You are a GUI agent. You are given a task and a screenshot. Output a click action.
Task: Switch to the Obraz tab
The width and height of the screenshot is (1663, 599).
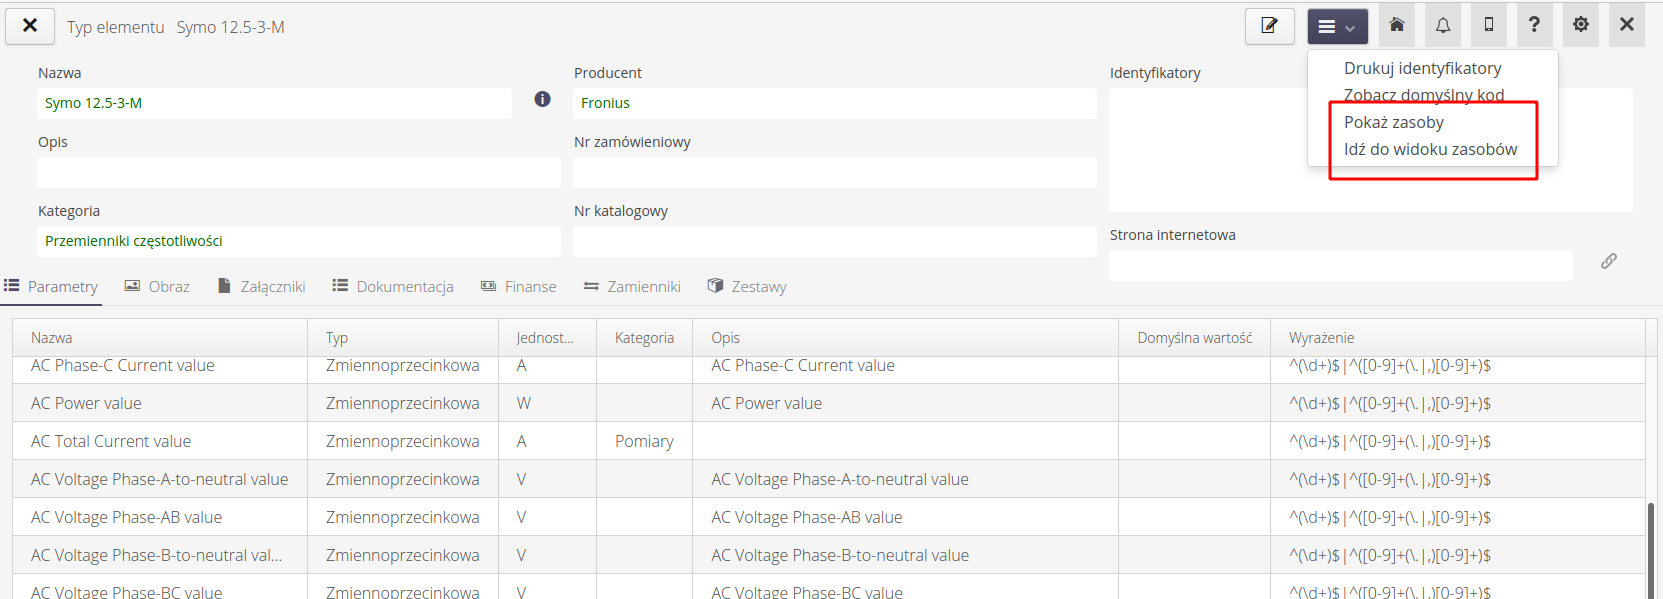[157, 287]
